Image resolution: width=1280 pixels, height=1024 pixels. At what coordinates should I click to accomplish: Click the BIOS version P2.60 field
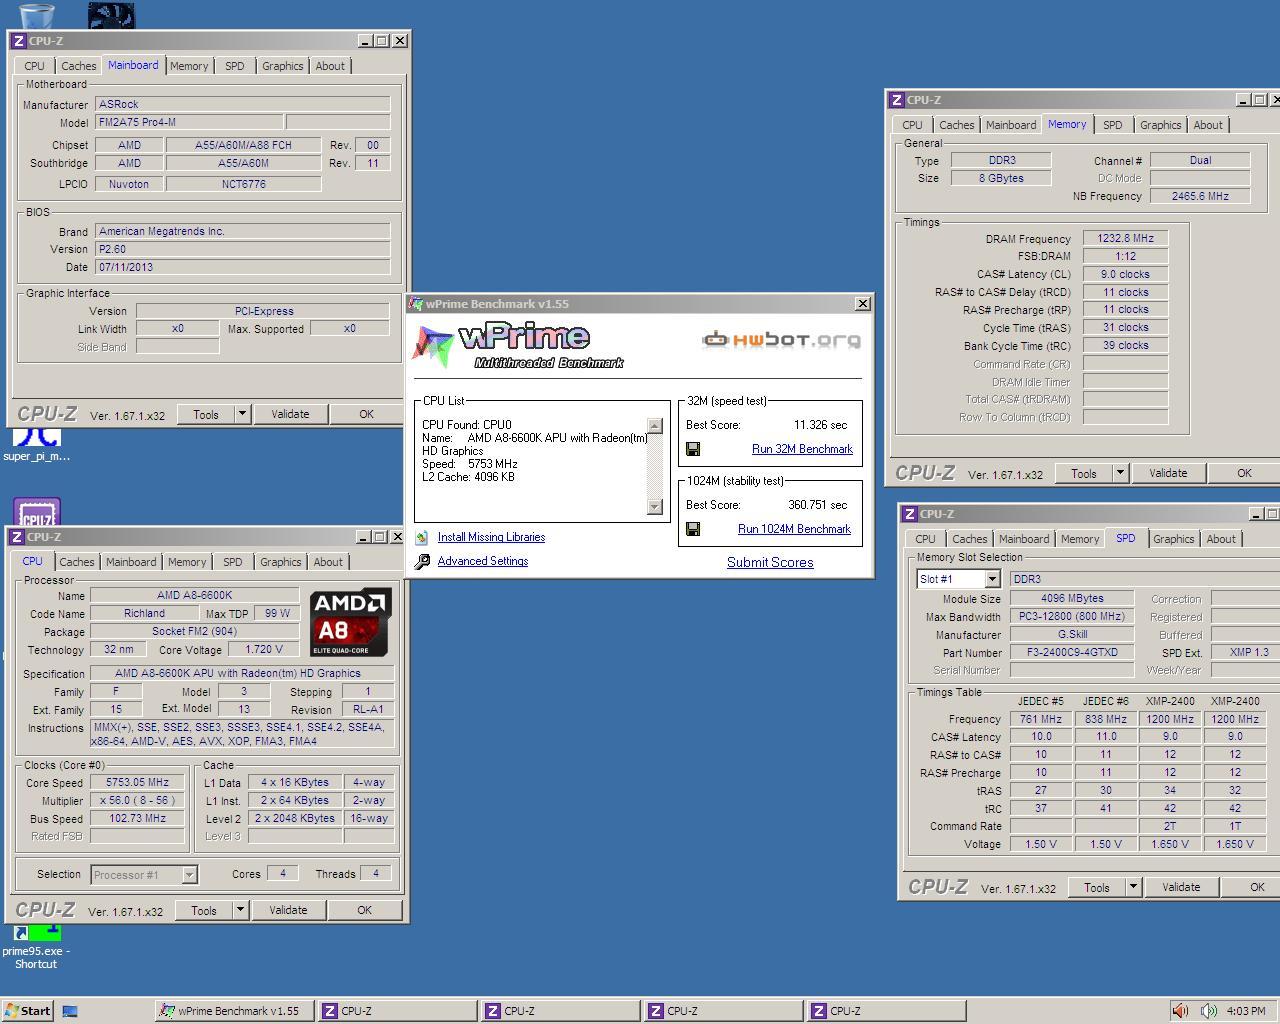[242, 249]
